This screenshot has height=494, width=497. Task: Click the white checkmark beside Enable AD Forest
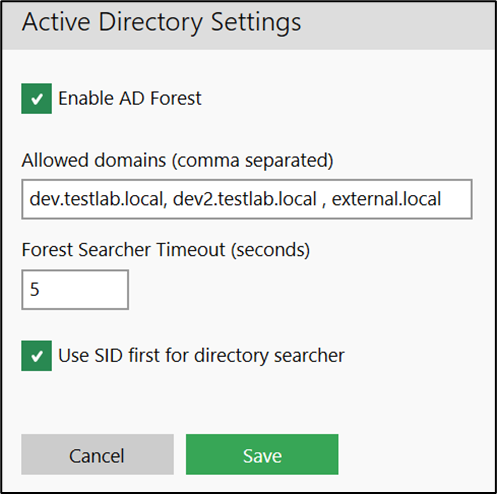(x=36, y=99)
